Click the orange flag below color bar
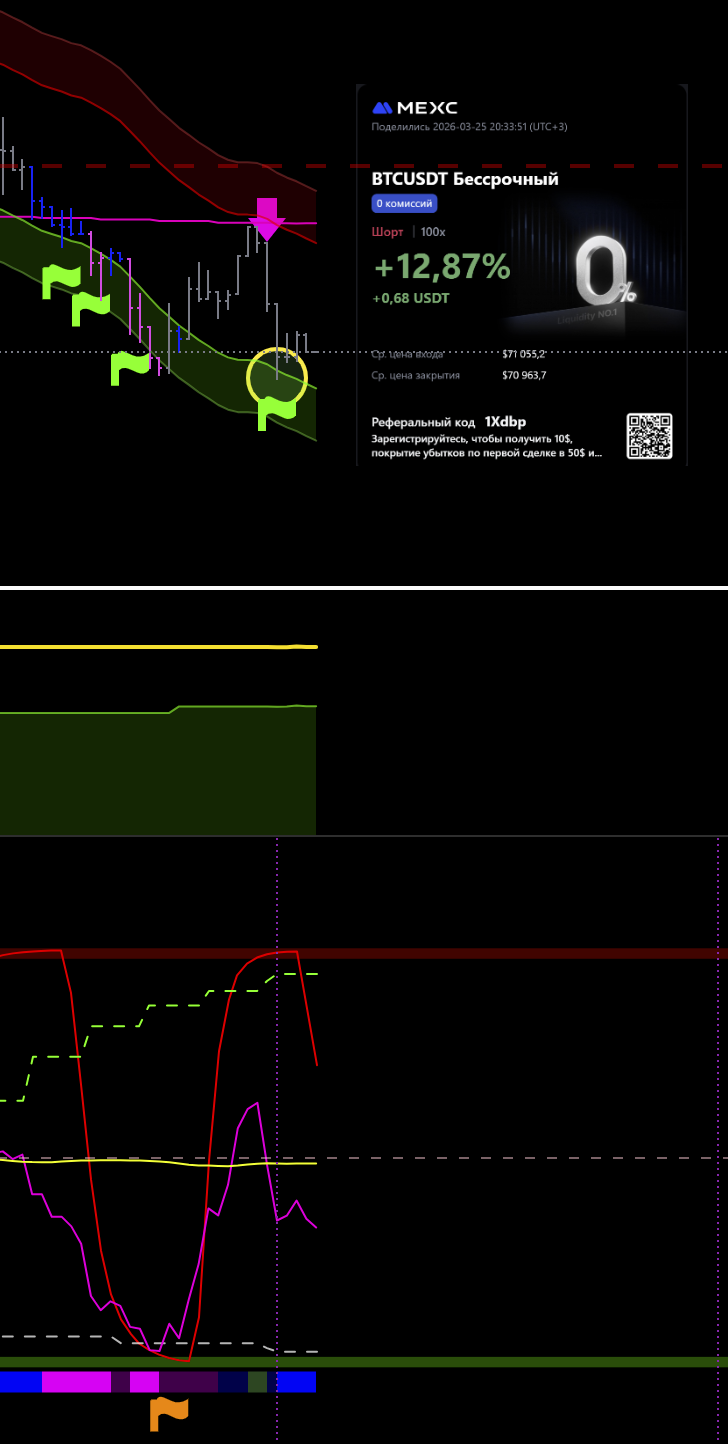 [169, 1413]
